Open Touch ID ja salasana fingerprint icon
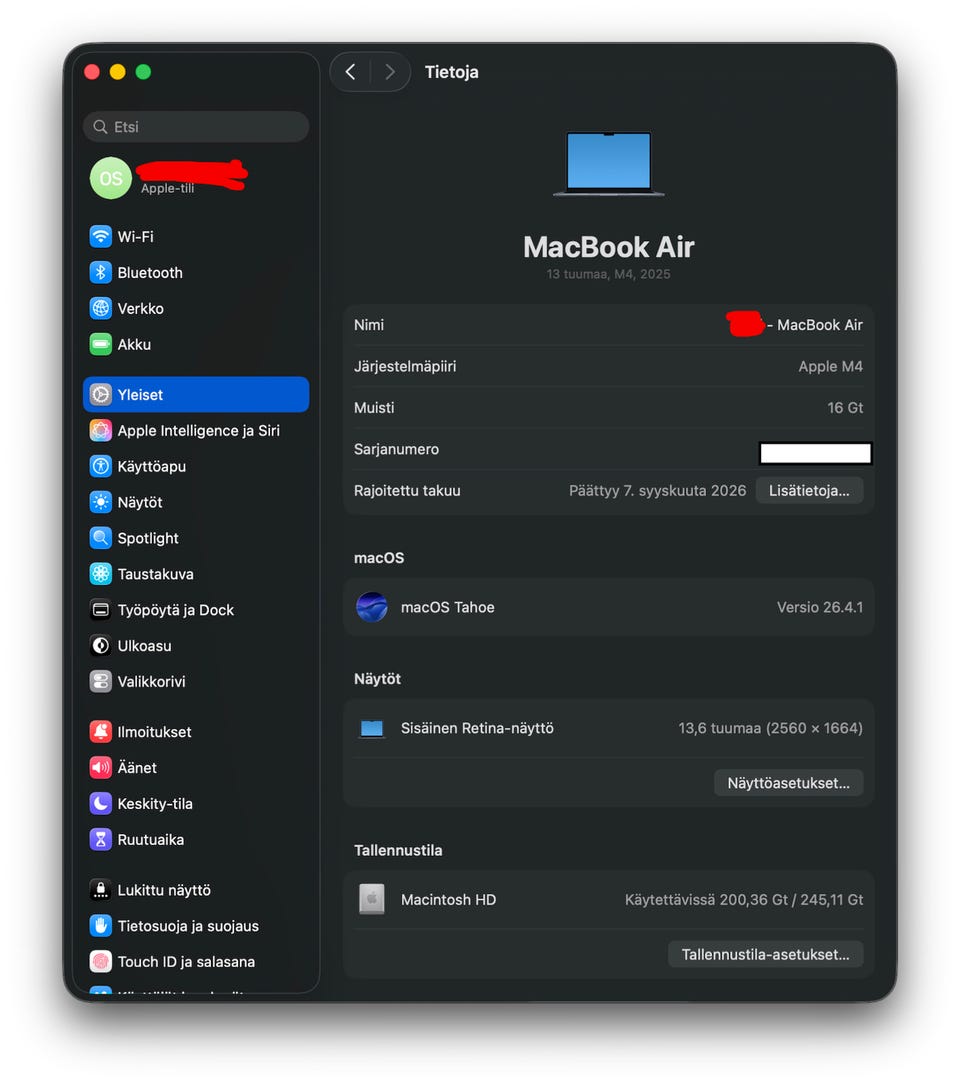Image resolution: width=960 pixels, height=1086 pixels. click(100, 962)
